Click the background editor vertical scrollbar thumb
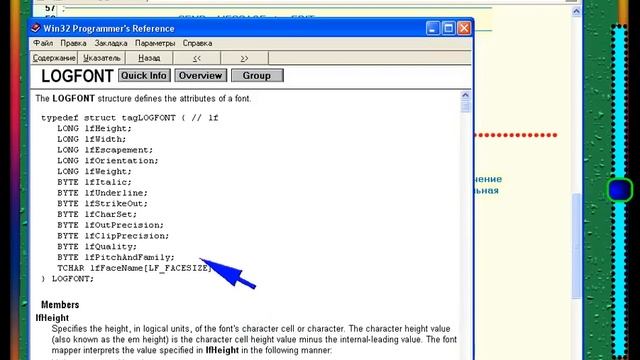 pyautogui.click(x=576, y=246)
